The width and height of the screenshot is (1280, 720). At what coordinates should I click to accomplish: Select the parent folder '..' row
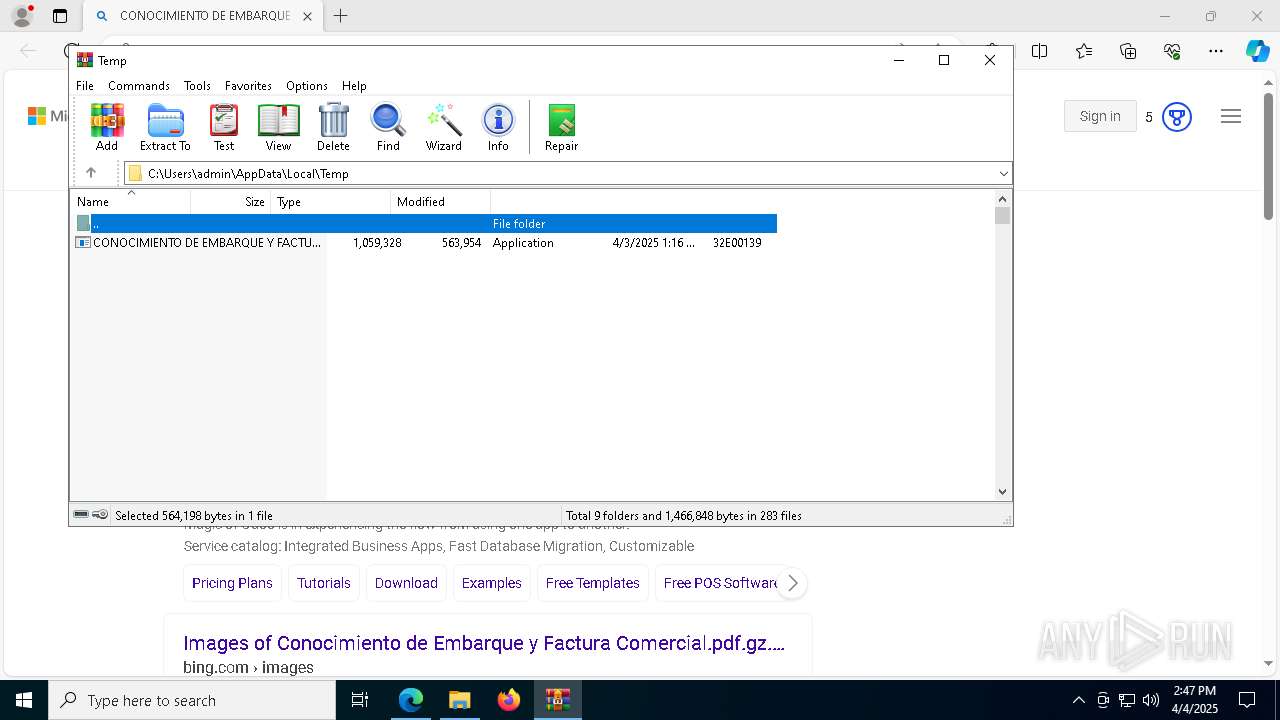click(x=426, y=224)
